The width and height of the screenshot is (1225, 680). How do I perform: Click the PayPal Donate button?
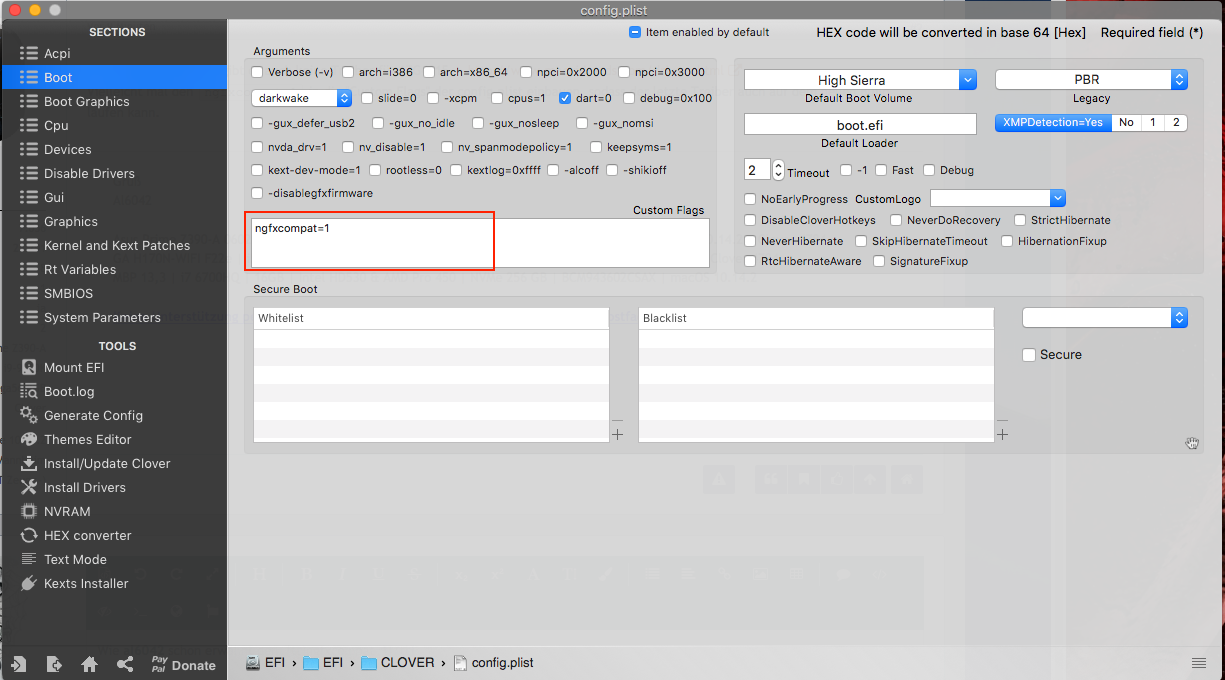[x=183, y=664]
